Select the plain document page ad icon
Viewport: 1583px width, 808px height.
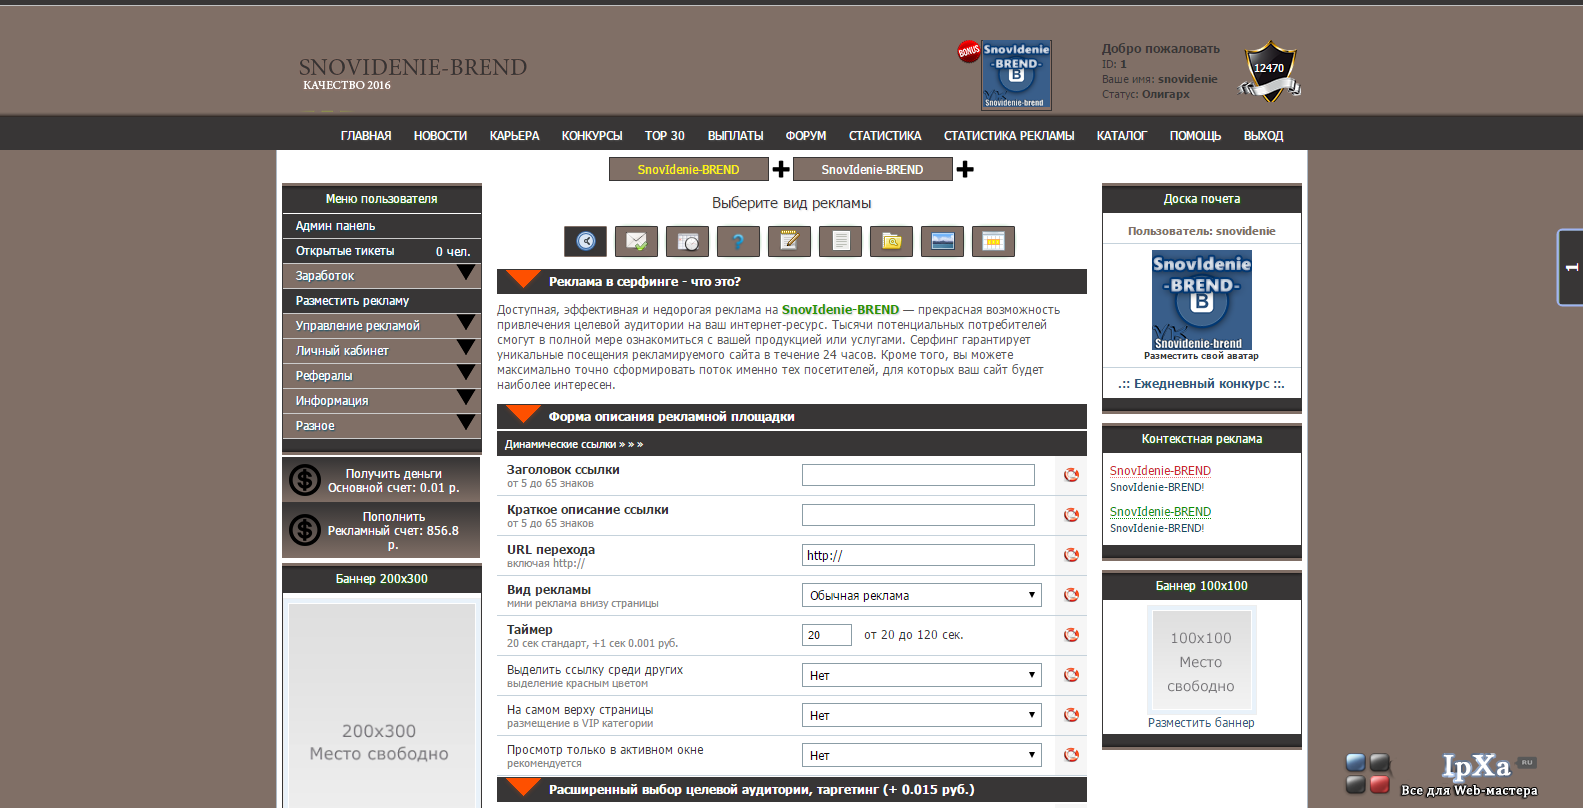(840, 241)
